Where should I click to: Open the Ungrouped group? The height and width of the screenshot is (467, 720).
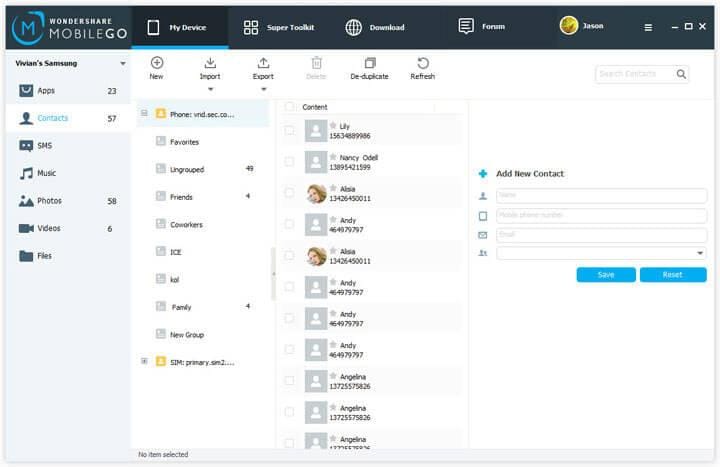[x=203, y=169]
